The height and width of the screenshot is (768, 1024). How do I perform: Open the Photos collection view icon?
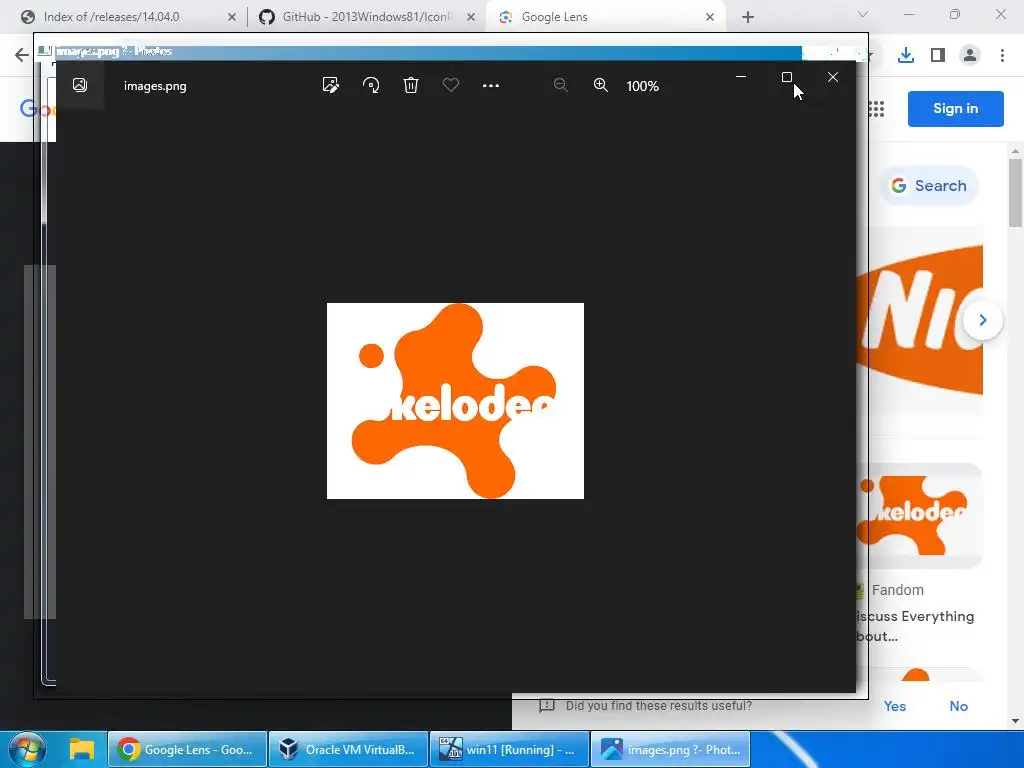[x=80, y=85]
